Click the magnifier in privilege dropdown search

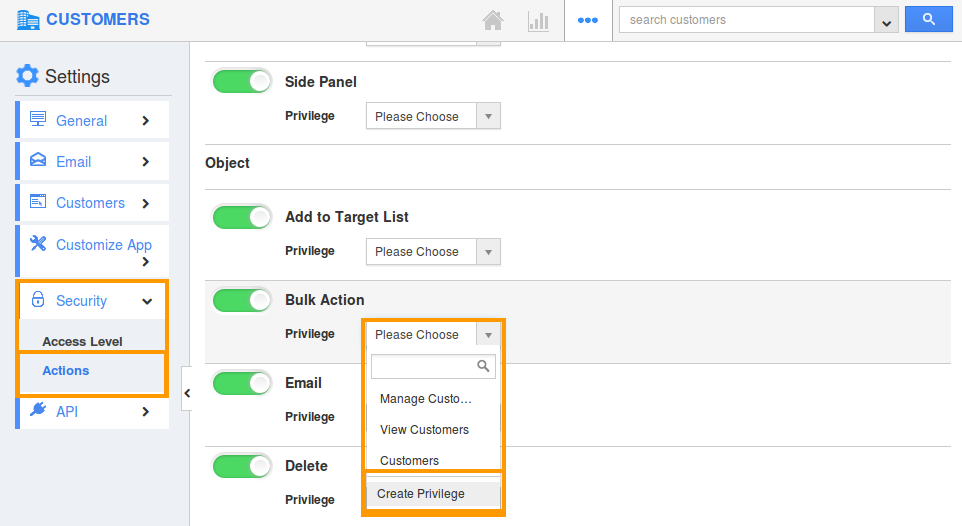pyautogui.click(x=483, y=366)
